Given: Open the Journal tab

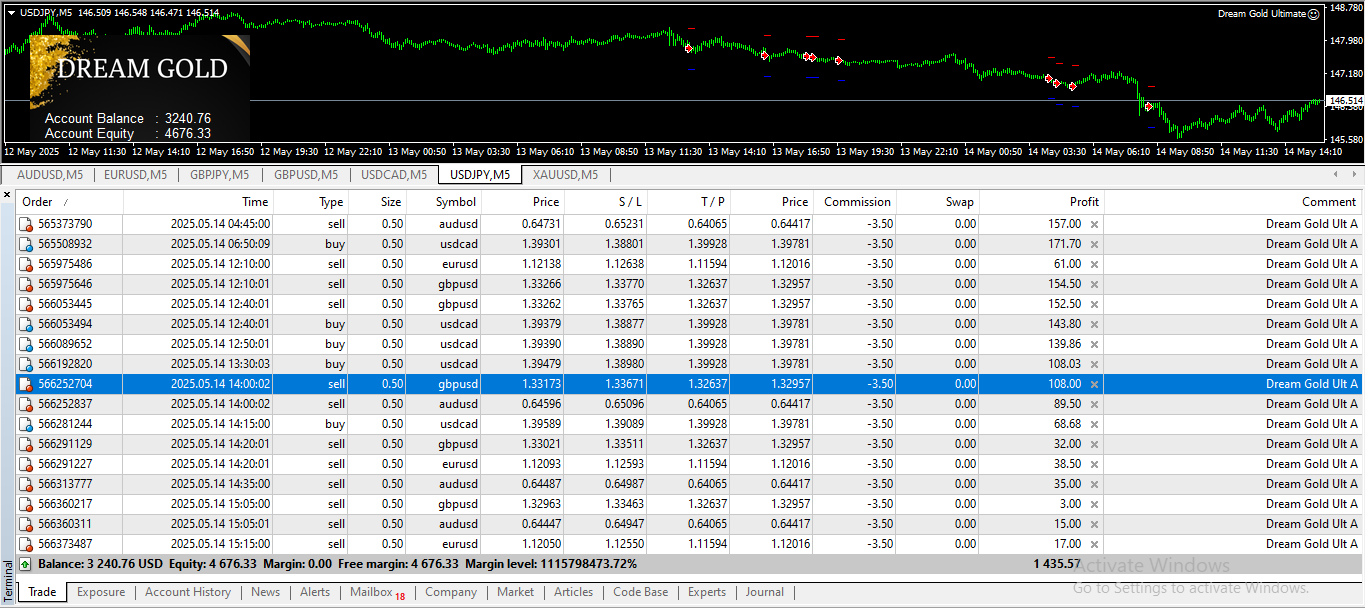Looking at the screenshot, I should (x=765, y=592).
